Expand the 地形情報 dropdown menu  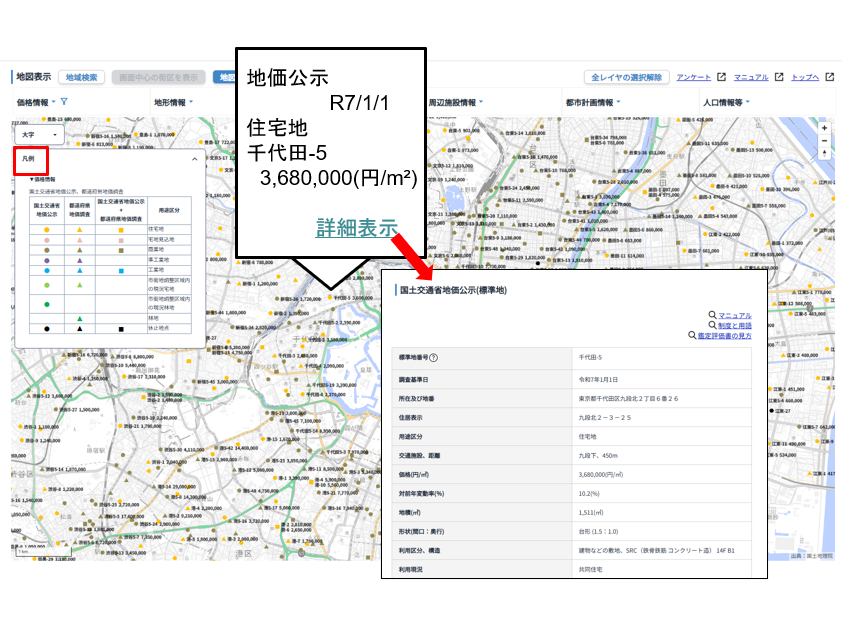pos(173,102)
